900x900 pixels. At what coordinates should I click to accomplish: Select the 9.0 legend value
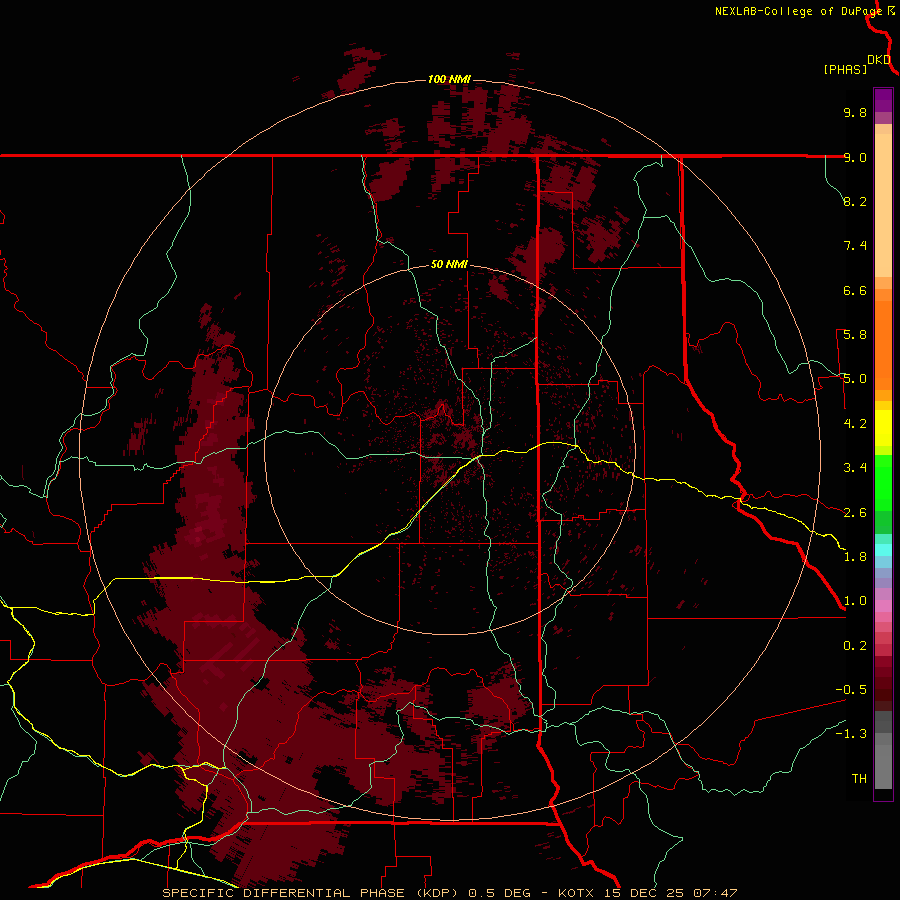click(x=855, y=157)
